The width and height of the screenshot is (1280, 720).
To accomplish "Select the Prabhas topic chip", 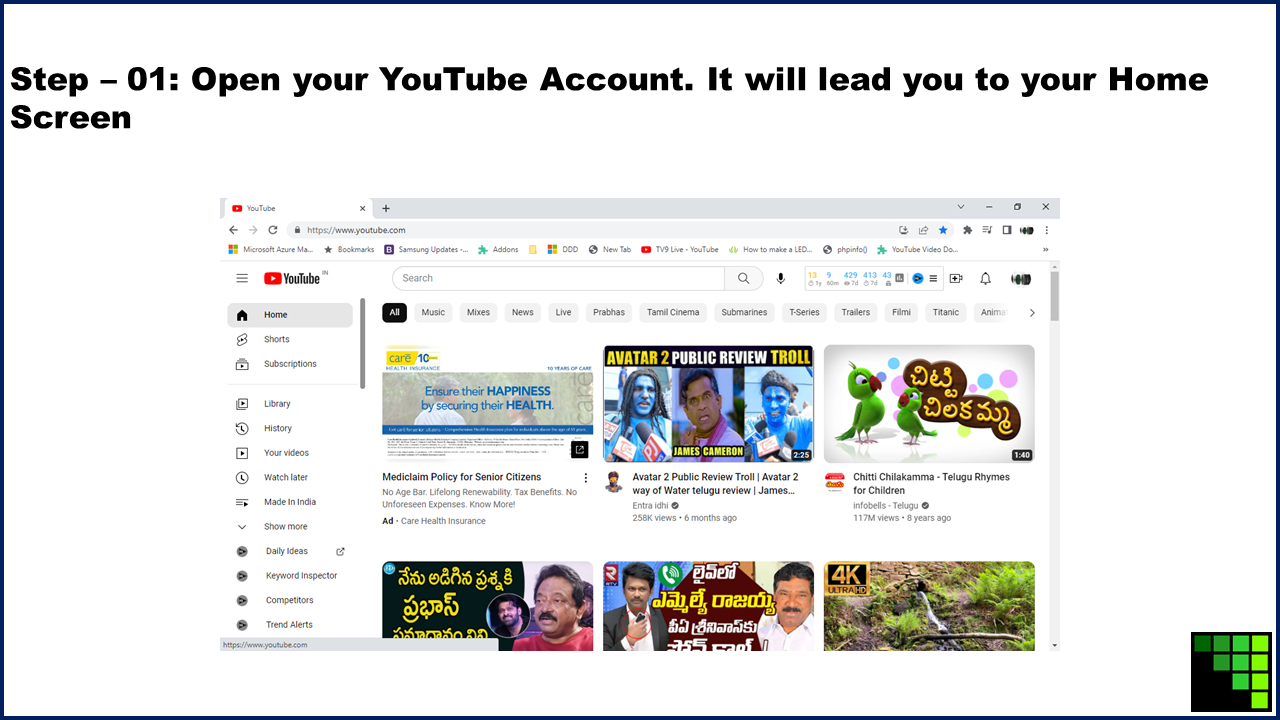I will pyautogui.click(x=608, y=312).
